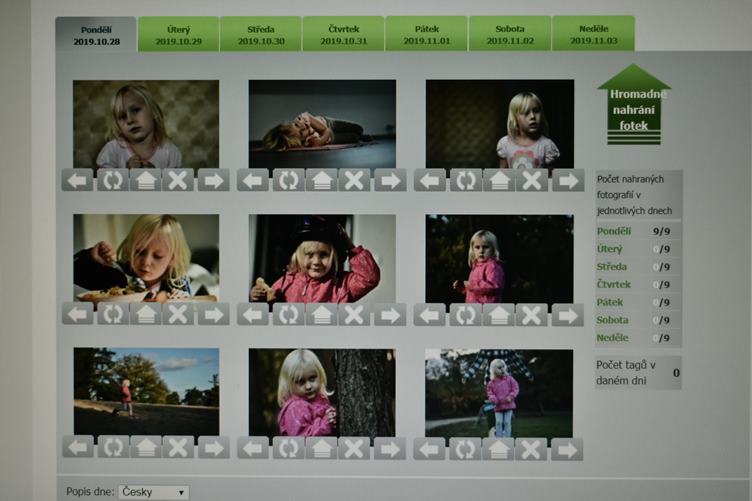Upload a replacement for girl with helmet photo
Image resolution: width=752 pixels, height=501 pixels.
[322, 315]
